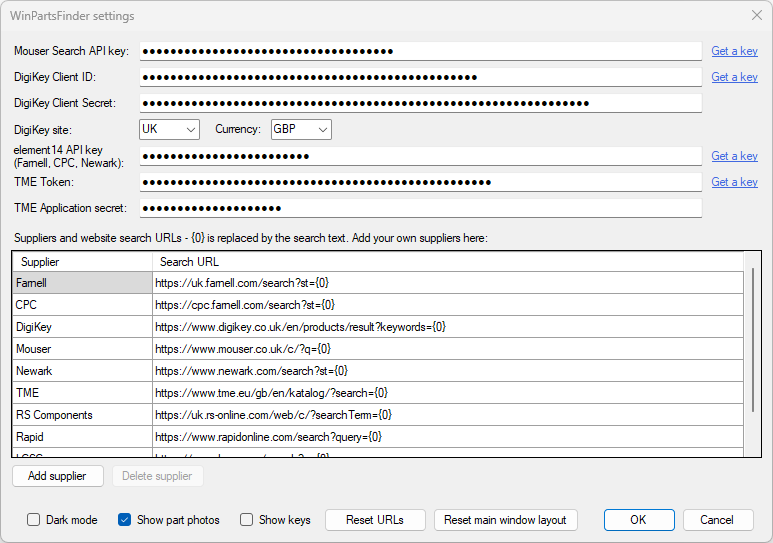Click the Cancel button

pos(718,520)
